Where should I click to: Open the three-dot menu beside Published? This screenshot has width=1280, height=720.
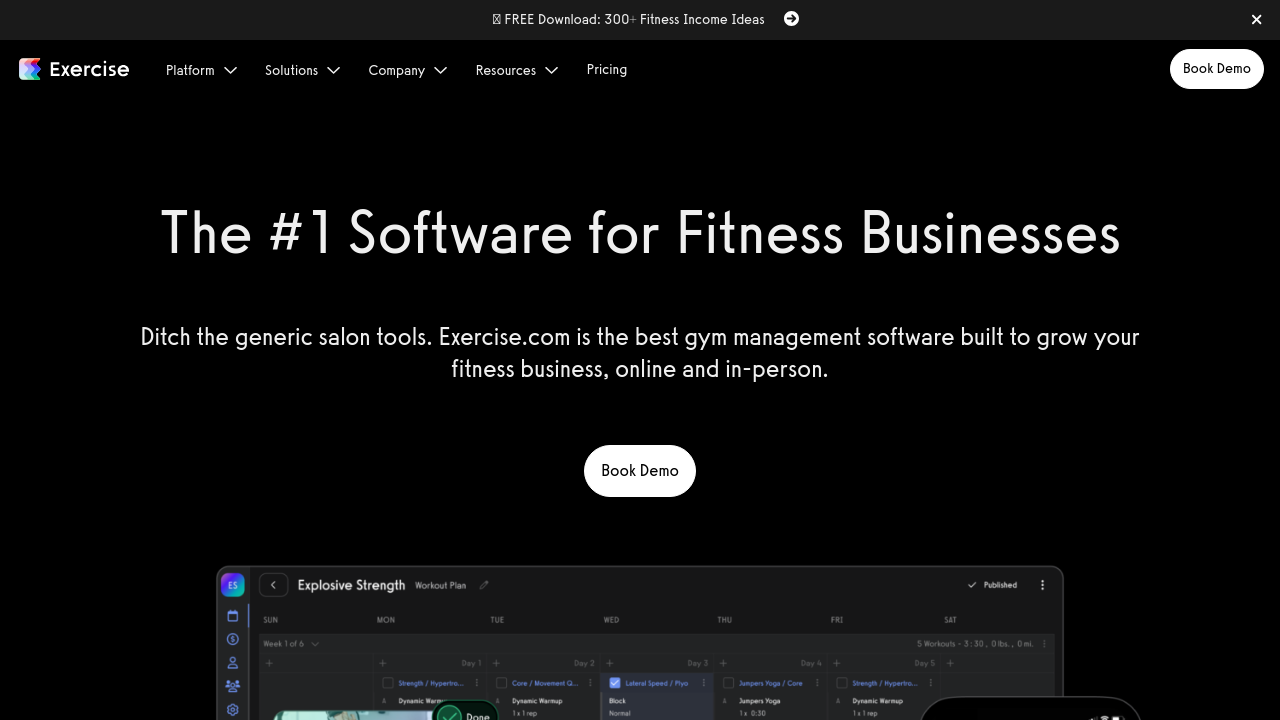[x=1042, y=585]
